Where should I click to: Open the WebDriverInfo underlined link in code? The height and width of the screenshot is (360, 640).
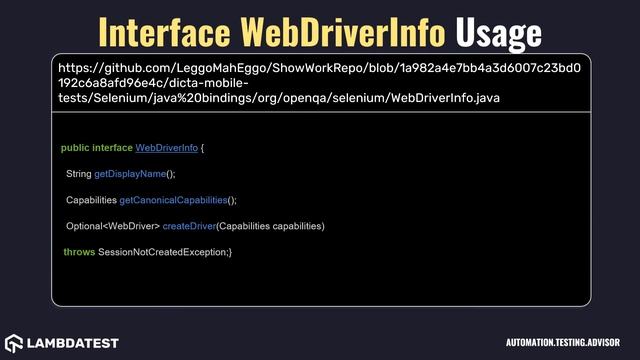click(167, 148)
